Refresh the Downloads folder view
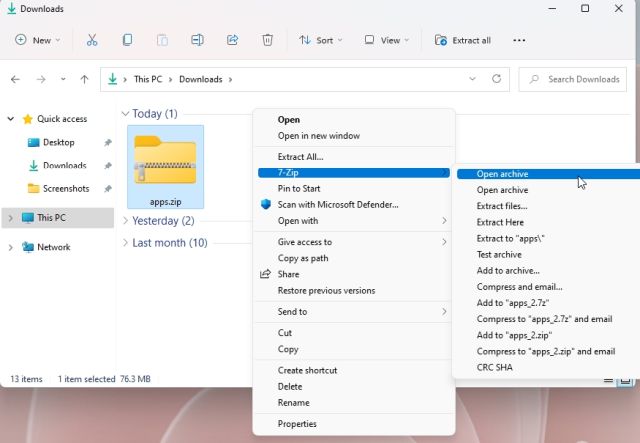Screen dimensions: 640x443 click(496, 78)
